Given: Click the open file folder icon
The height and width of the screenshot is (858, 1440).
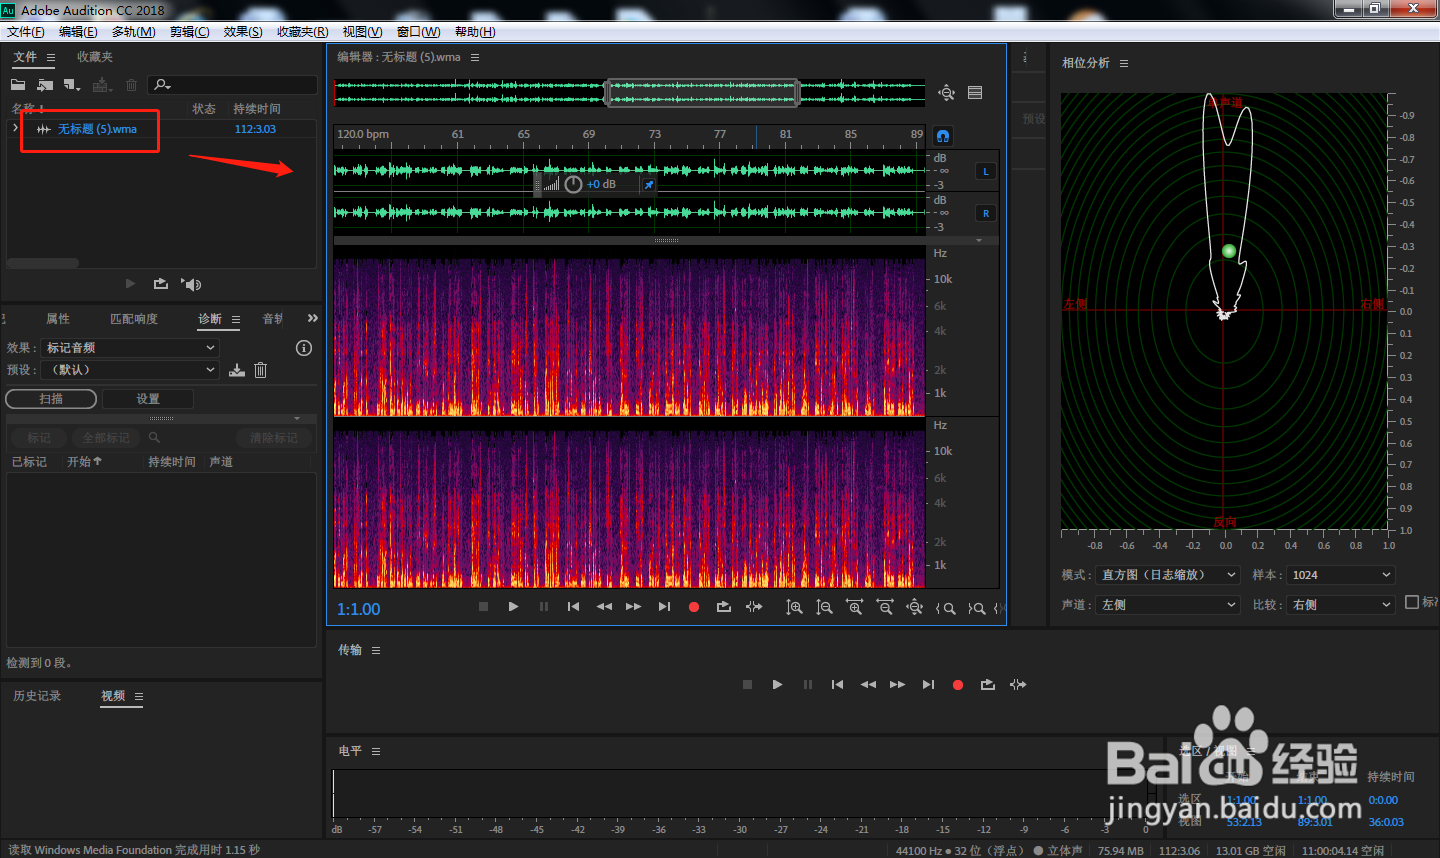Looking at the screenshot, I should point(18,85).
